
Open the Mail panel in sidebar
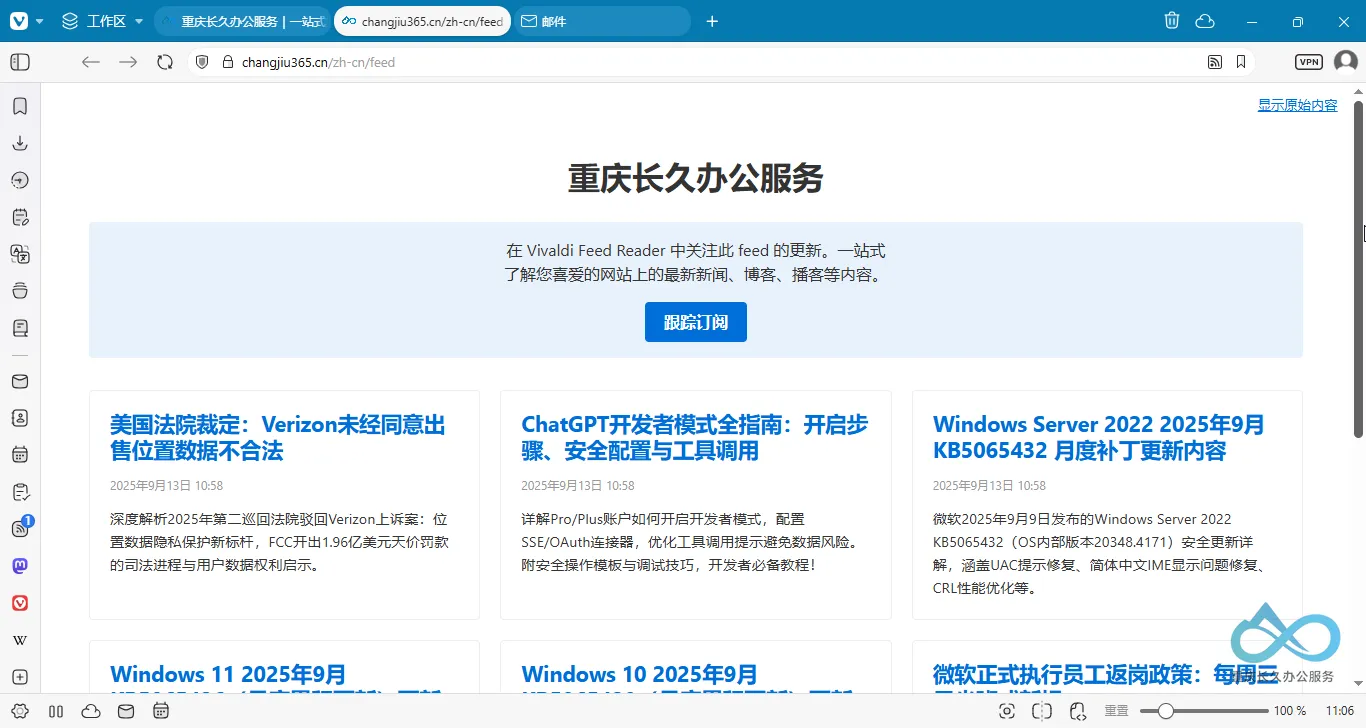point(20,381)
